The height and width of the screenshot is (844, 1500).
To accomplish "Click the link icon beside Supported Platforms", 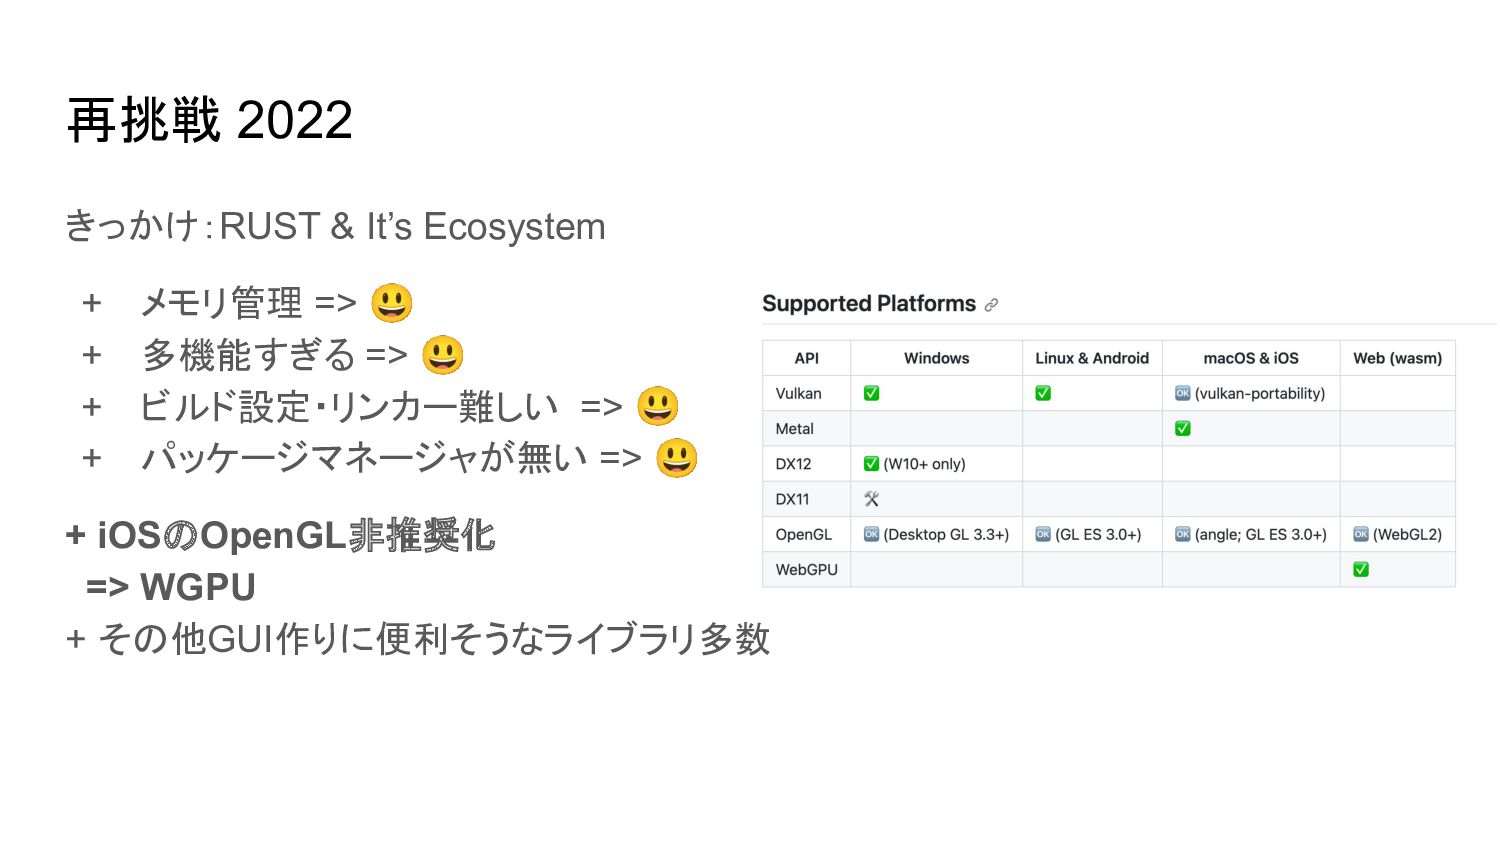I will [991, 305].
